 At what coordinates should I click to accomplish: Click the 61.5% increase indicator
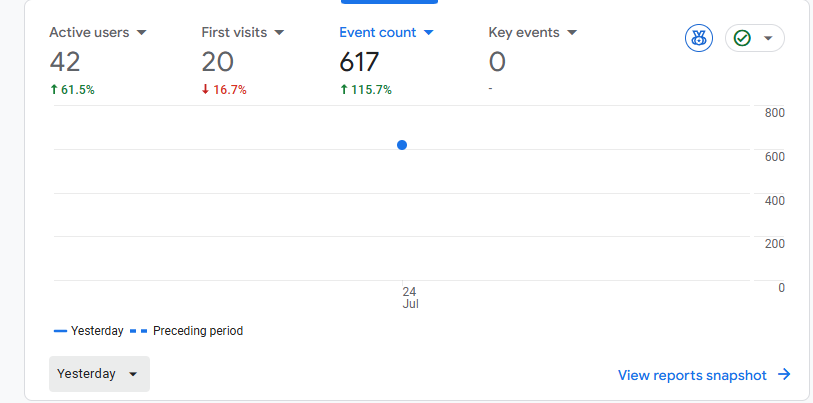pos(72,90)
